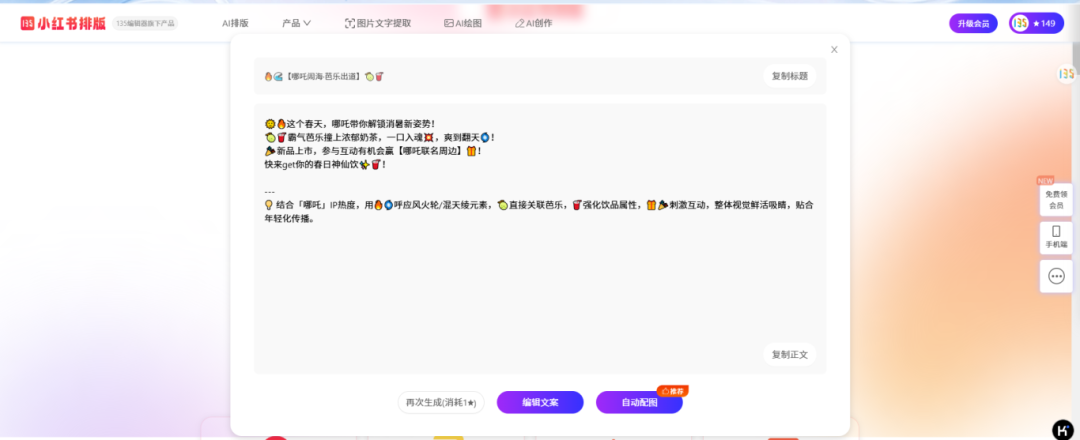Click the AI创作 pen icon
Image resolution: width=1080 pixels, height=440 pixels.
point(519,23)
